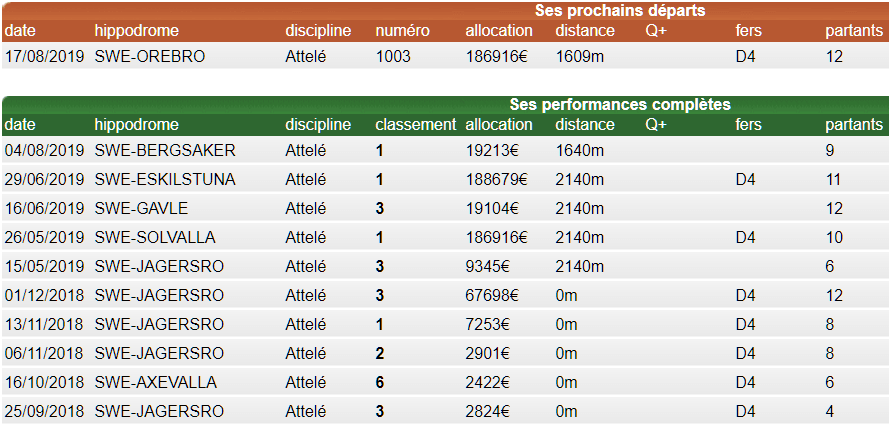Click 'fers' column header in departures table
This screenshot has height=426, width=889.
[749, 31]
